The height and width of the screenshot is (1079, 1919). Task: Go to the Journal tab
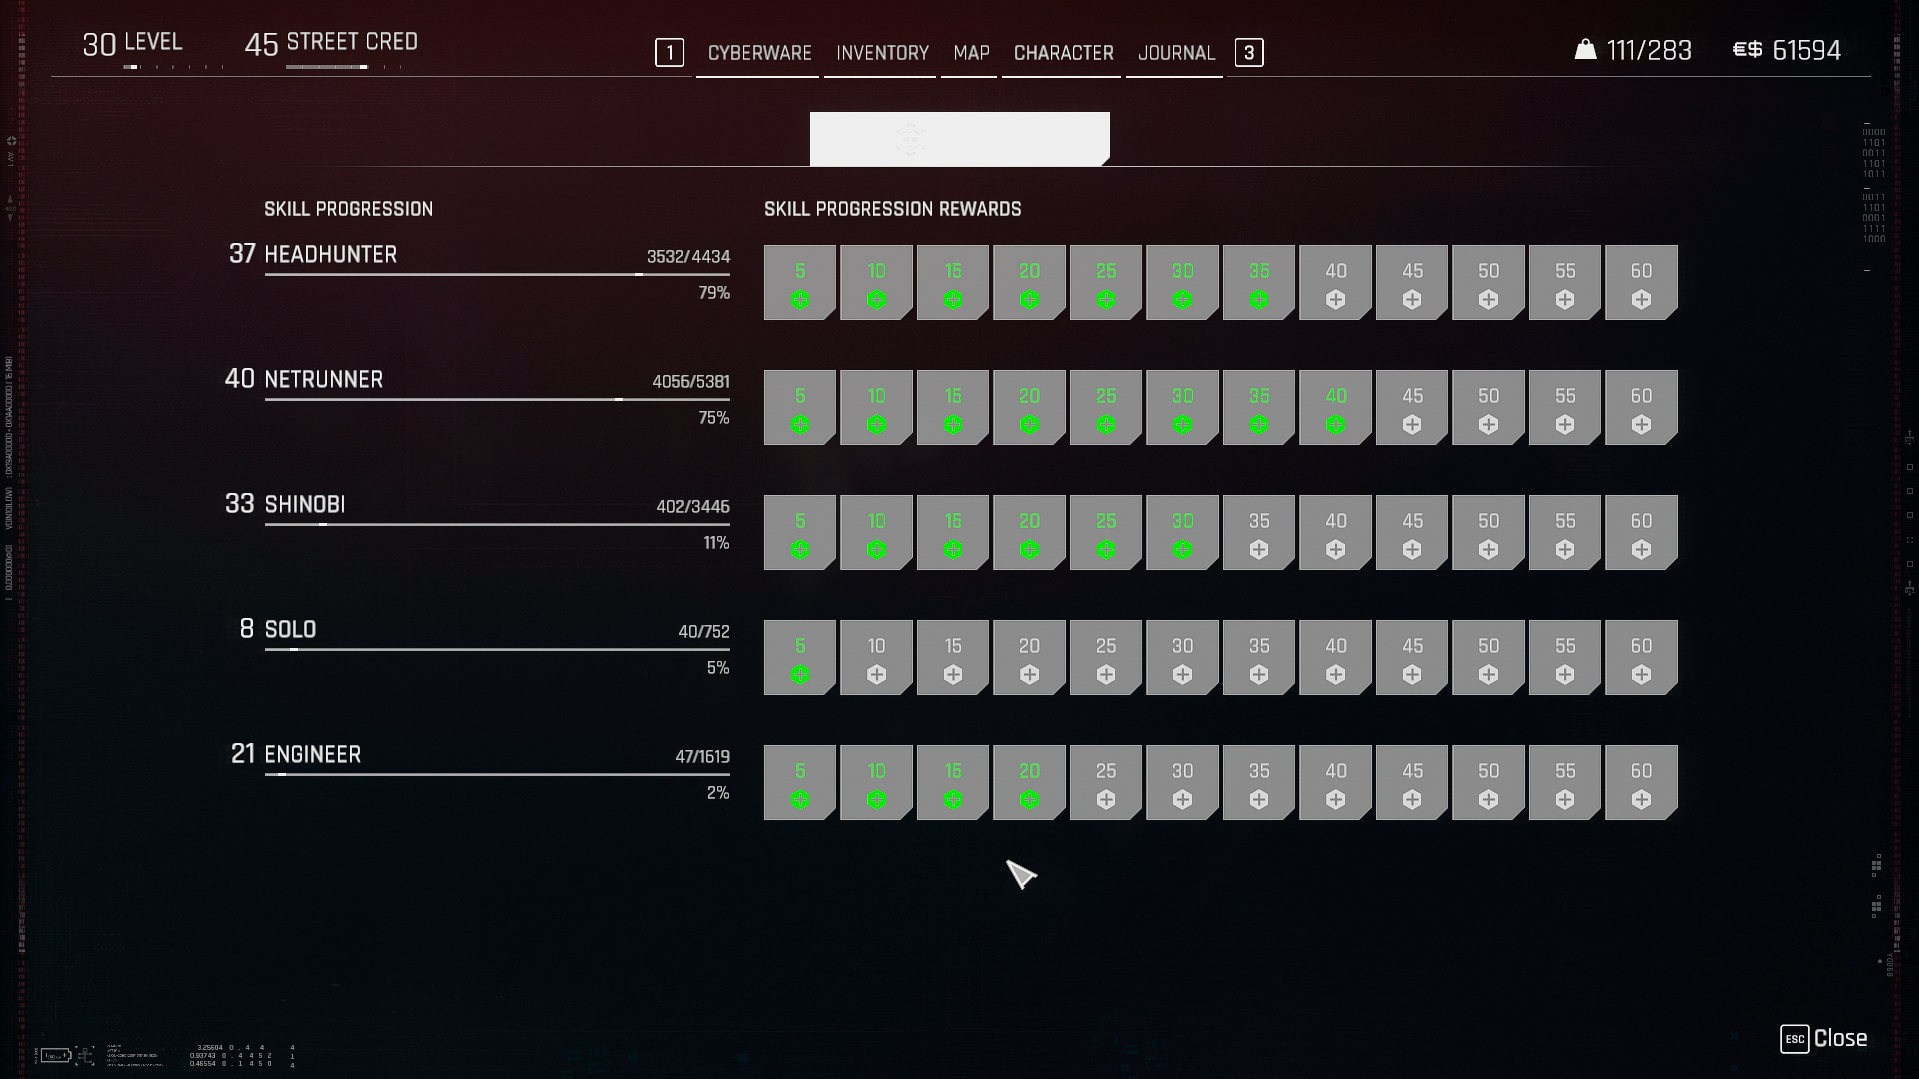1176,53
